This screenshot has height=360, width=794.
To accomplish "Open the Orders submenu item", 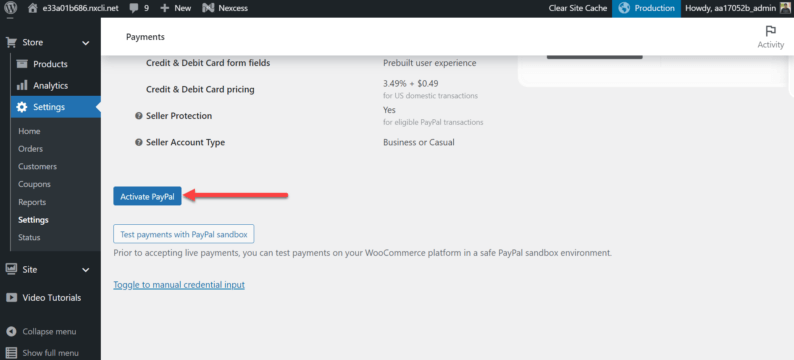I will pos(30,149).
